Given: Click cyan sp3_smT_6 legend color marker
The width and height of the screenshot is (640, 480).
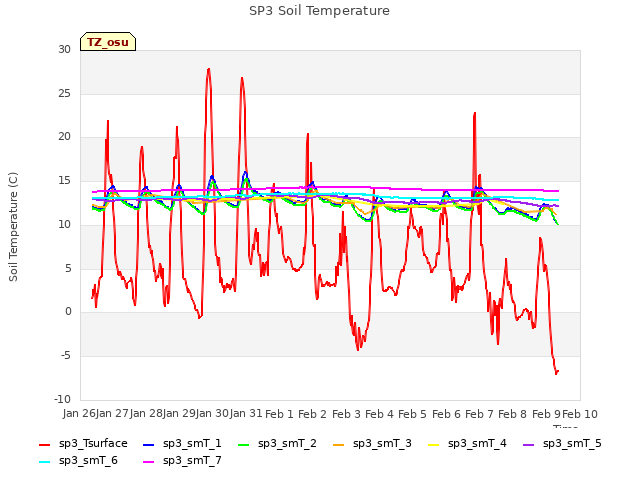Looking at the screenshot, I should 44,462.
